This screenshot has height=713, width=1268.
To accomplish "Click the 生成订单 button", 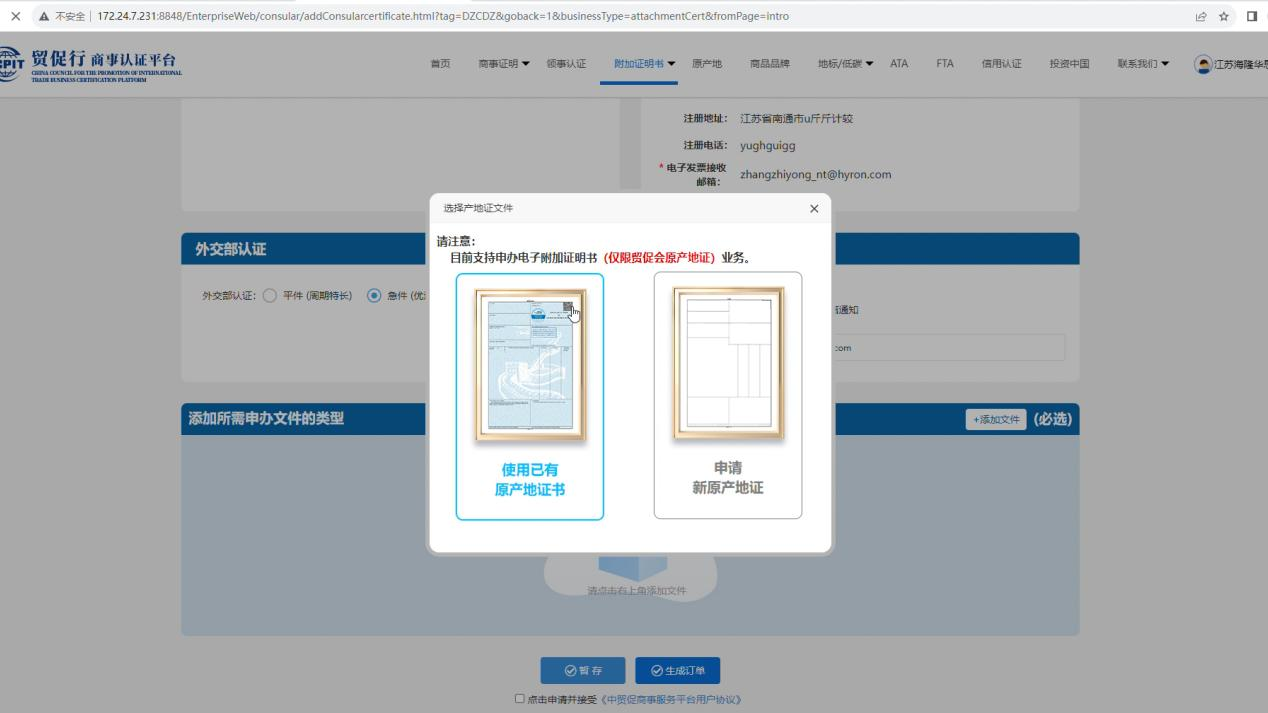I will tap(677, 670).
